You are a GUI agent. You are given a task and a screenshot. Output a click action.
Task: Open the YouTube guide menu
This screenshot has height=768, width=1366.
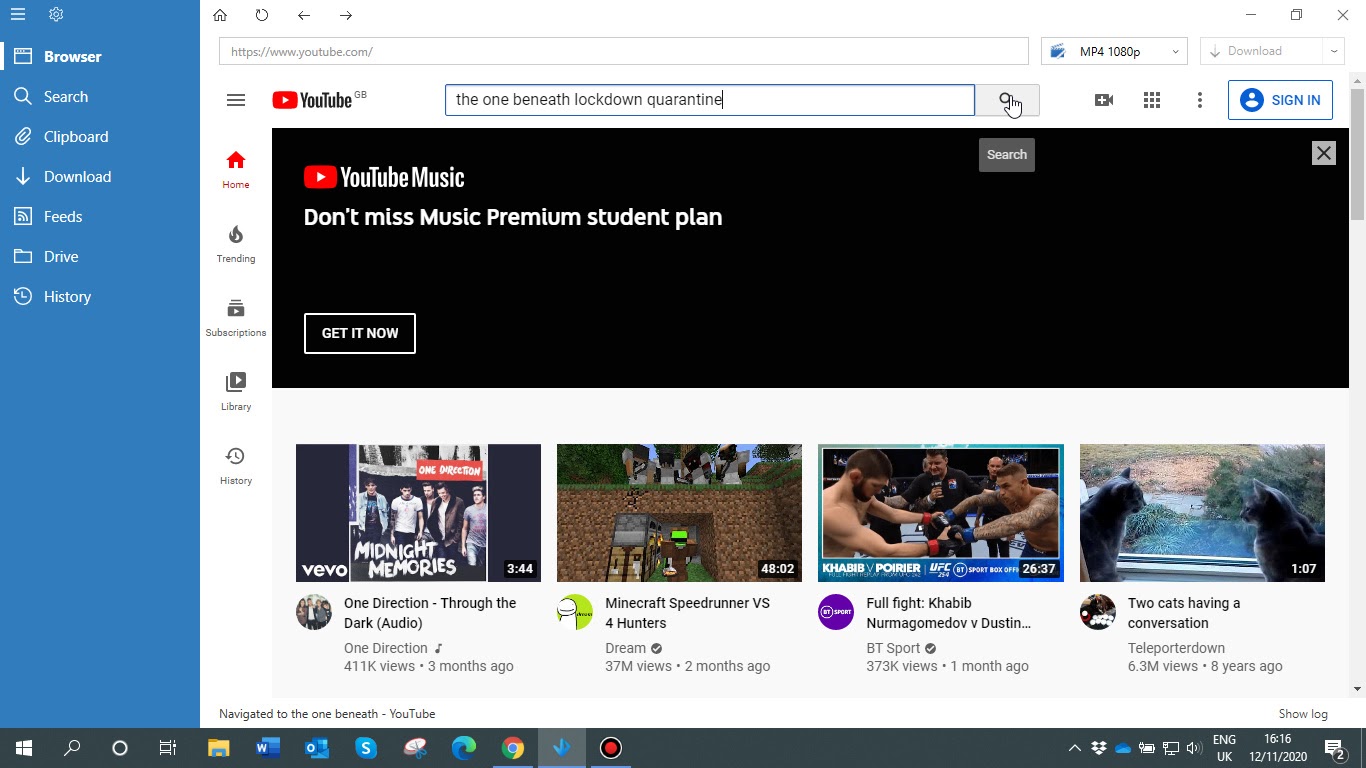tap(236, 100)
